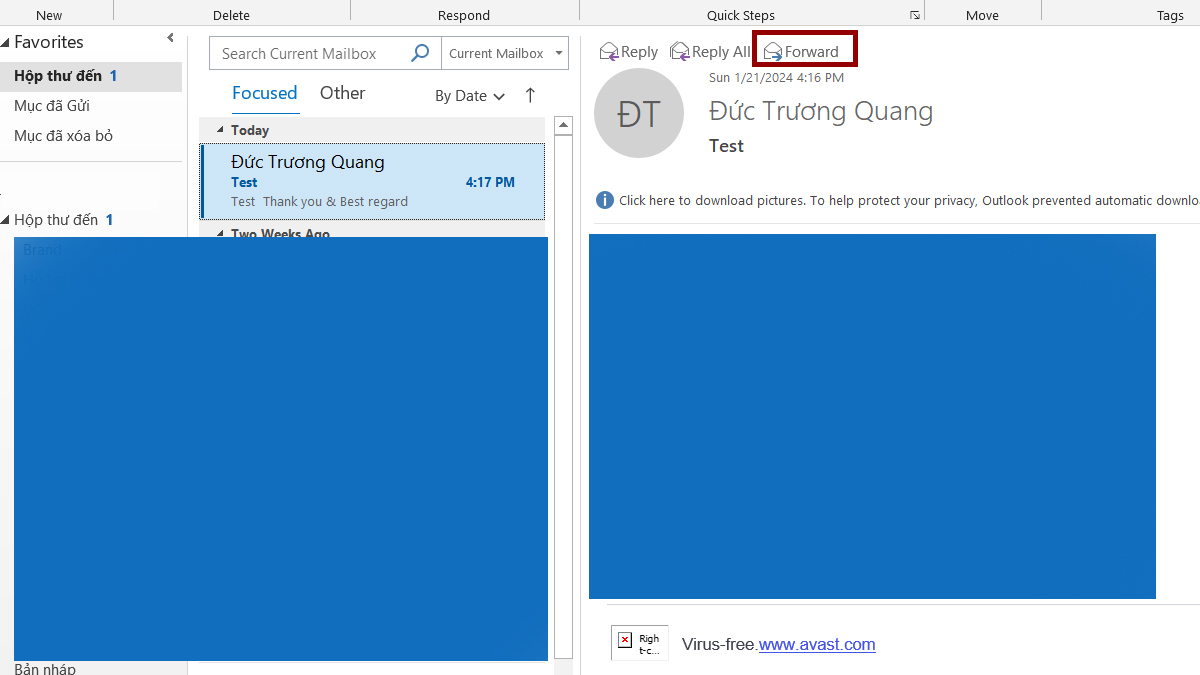Click the date Sun 1/21/2024 4:16 PM

coord(776,77)
